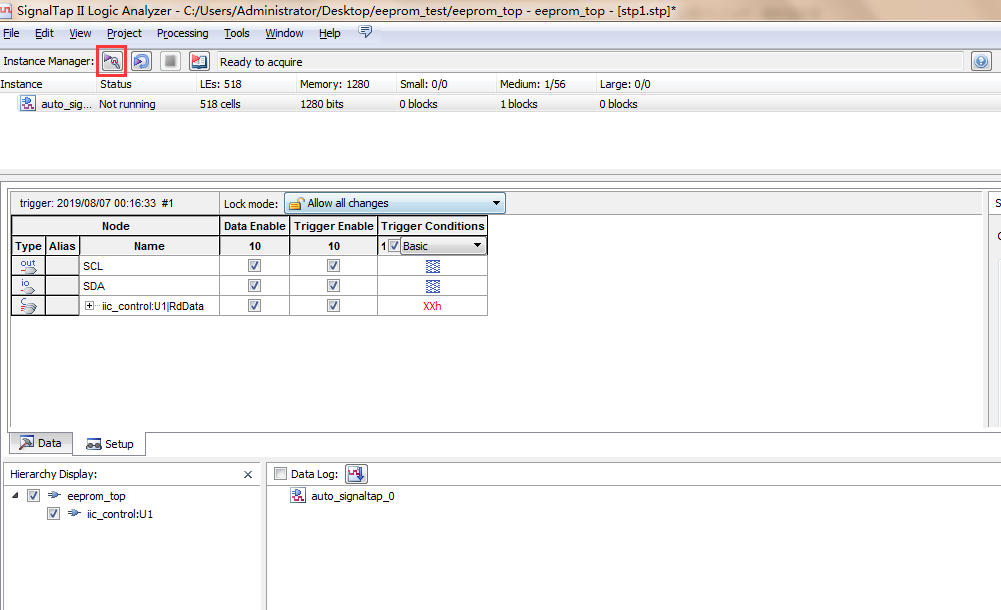Open the Tools menu
Screen dimensions: 1001x610
pyautogui.click(x=237, y=33)
